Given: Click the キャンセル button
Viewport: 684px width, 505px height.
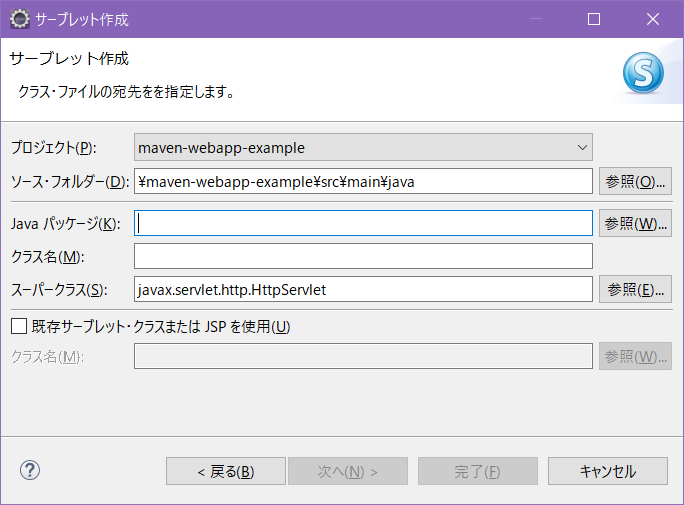Looking at the screenshot, I should coord(608,471).
